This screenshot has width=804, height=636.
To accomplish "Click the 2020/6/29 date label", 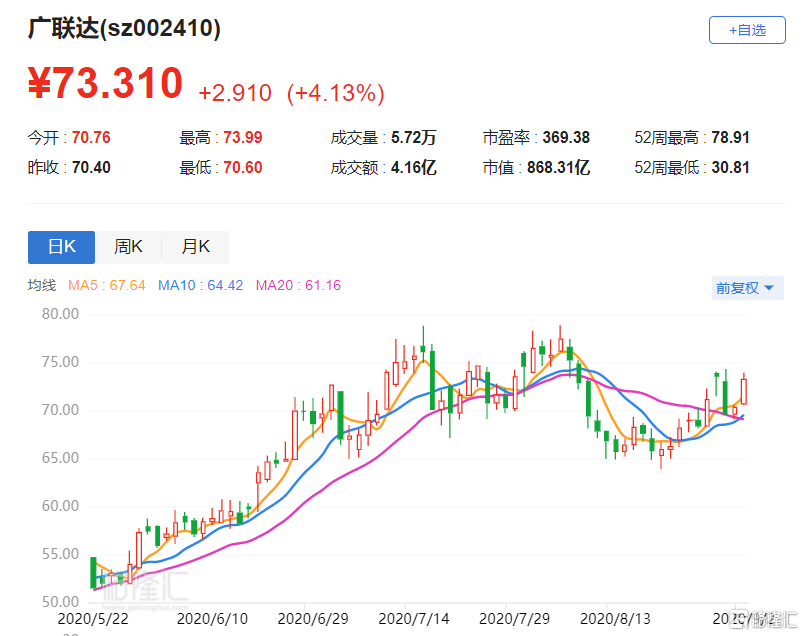I will point(313,619).
